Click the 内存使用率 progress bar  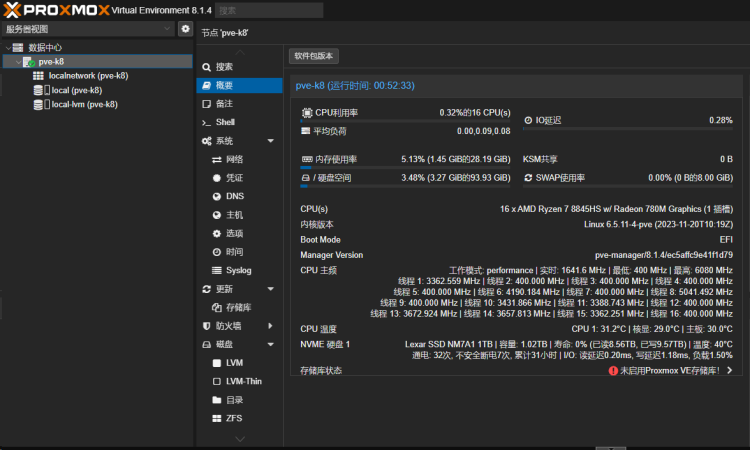(x=405, y=168)
